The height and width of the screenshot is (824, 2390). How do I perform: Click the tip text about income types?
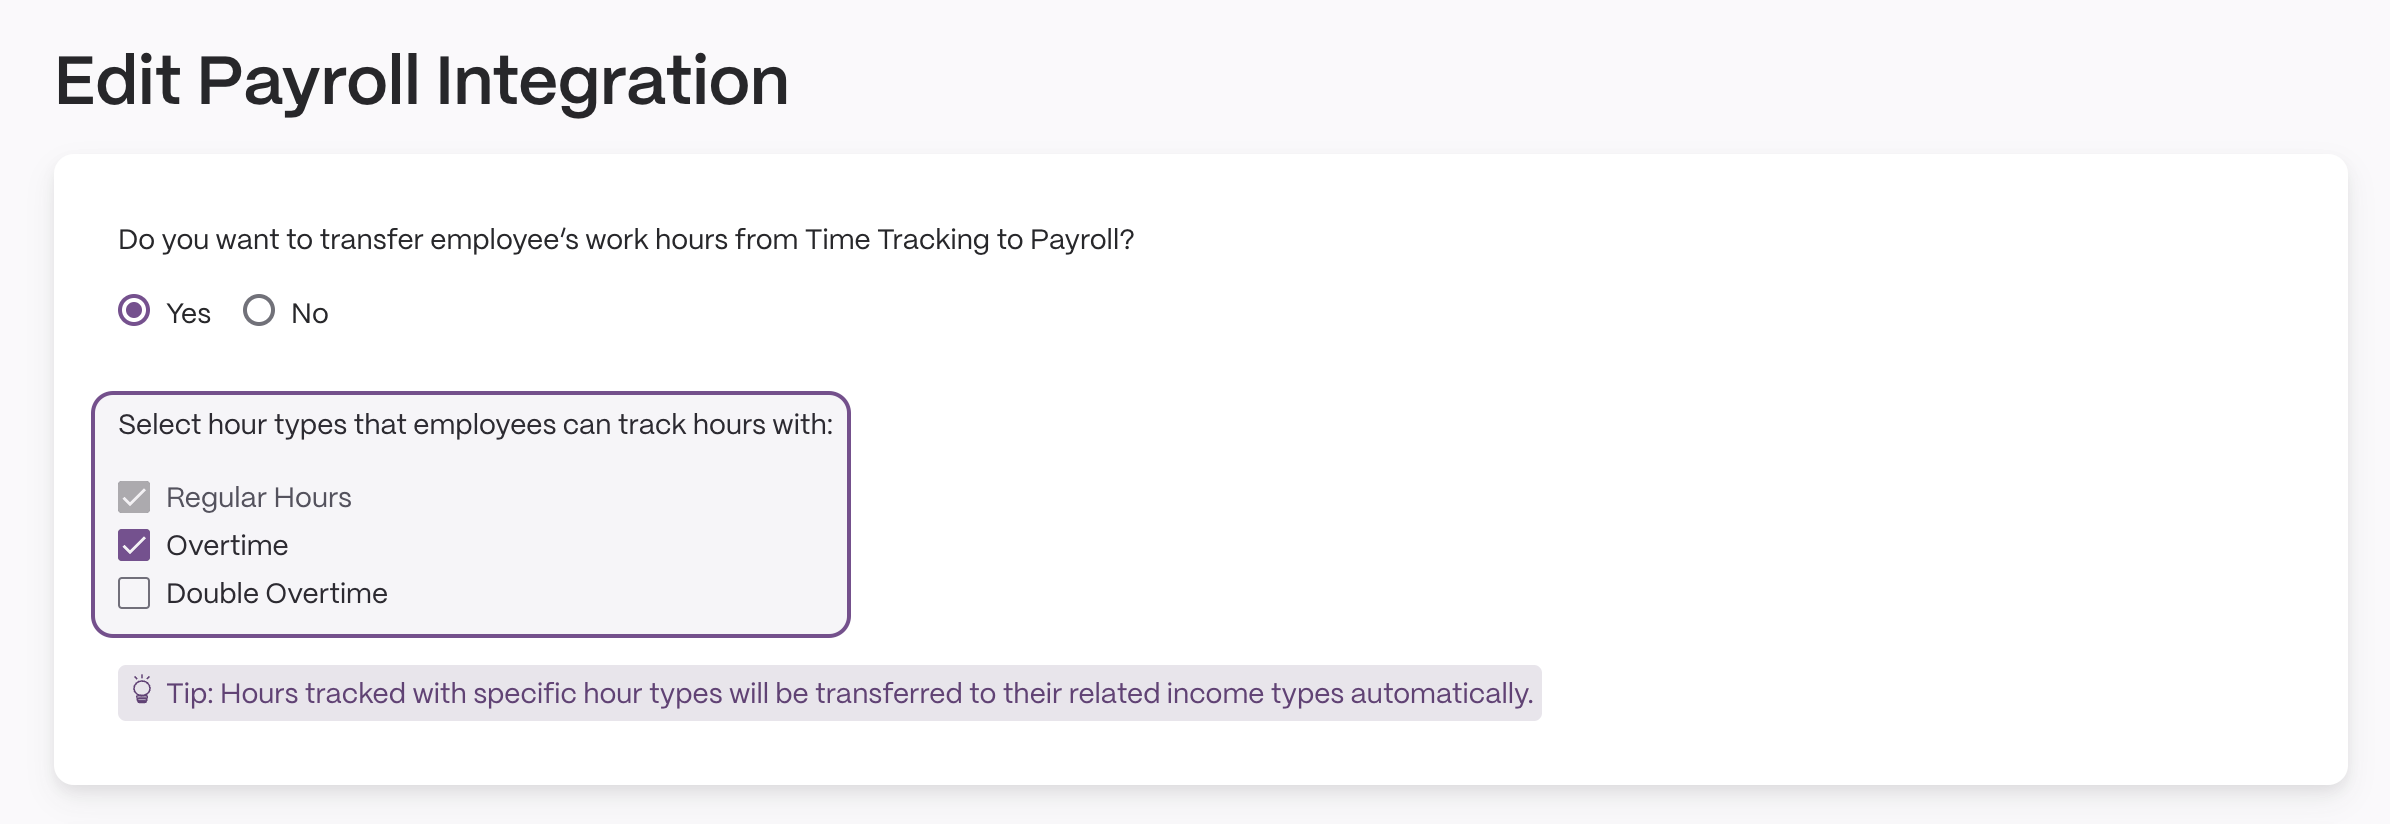coord(850,693)
